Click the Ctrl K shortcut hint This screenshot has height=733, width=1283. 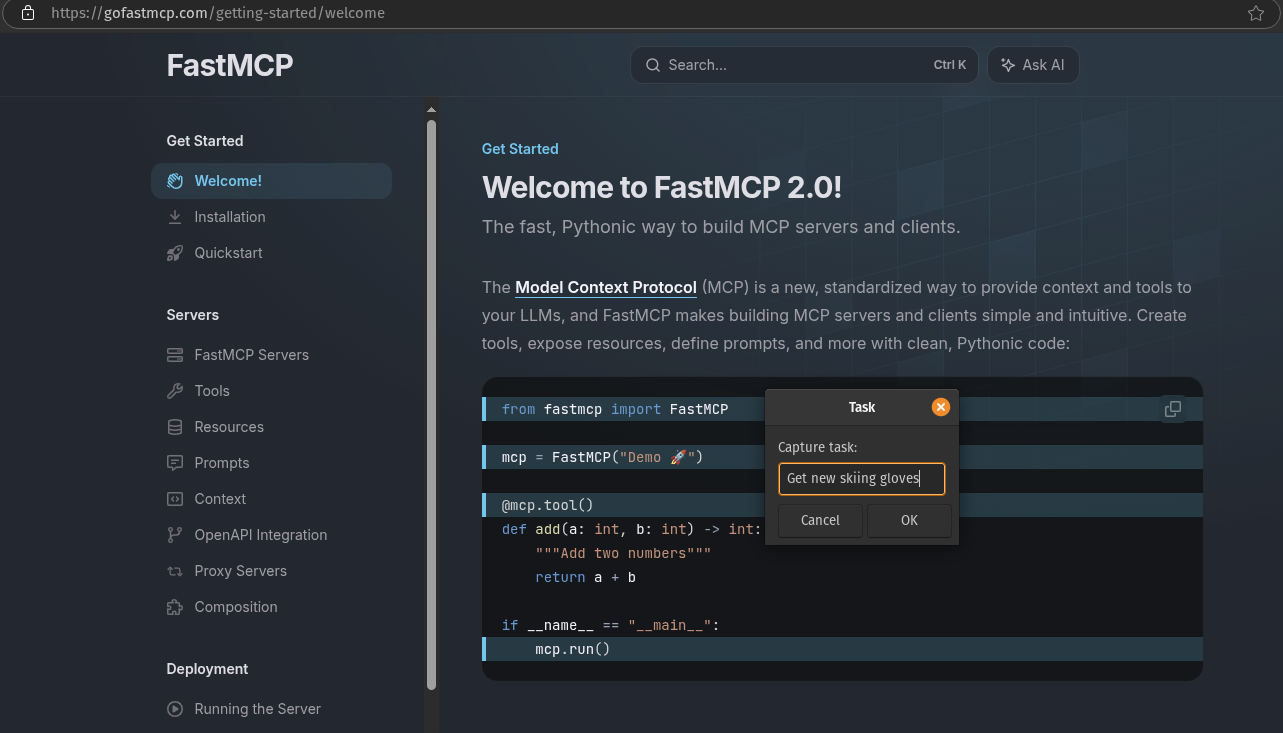pos(950,65)
